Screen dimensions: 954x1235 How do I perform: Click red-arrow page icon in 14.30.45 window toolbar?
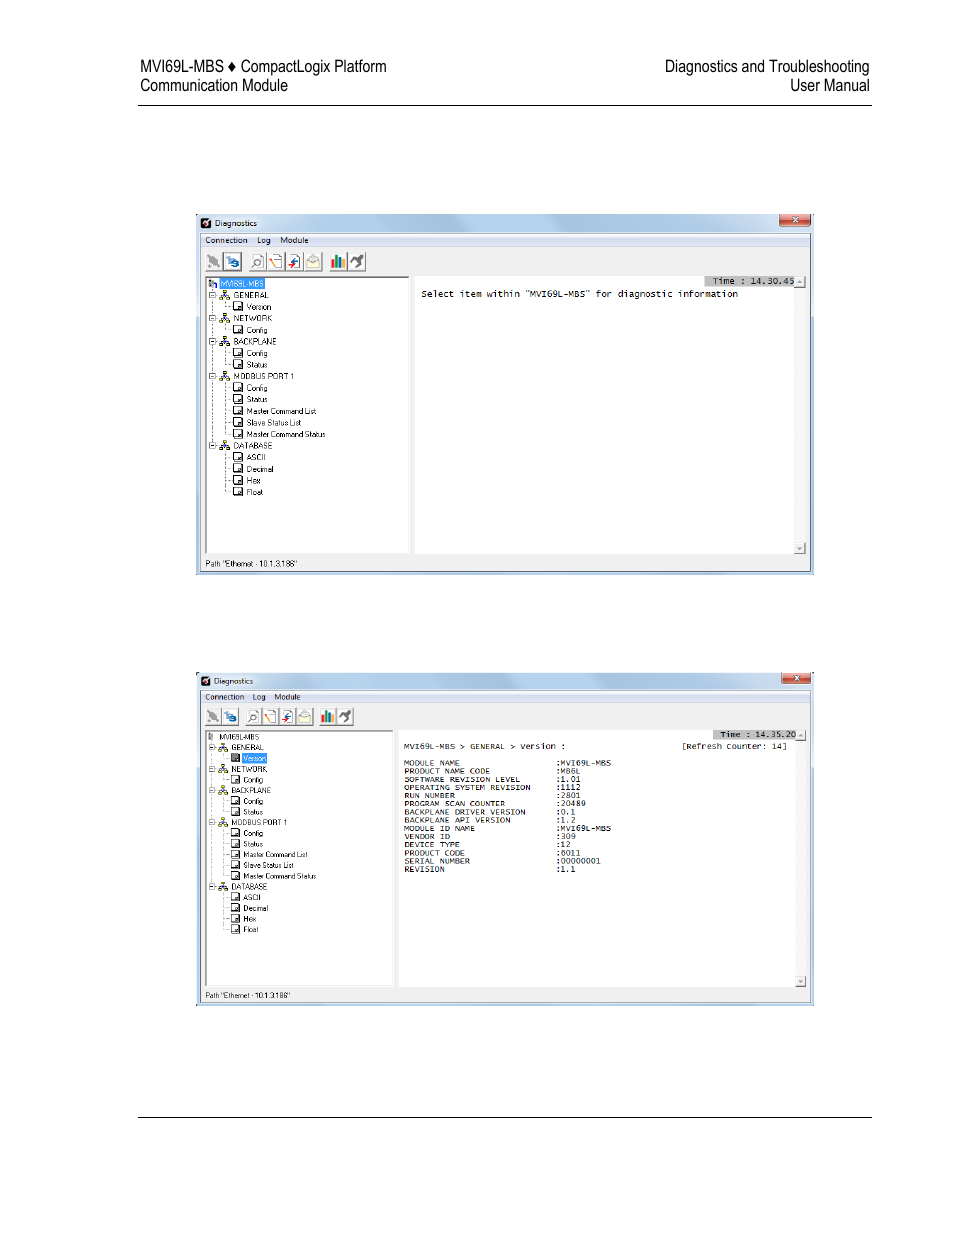294,261
